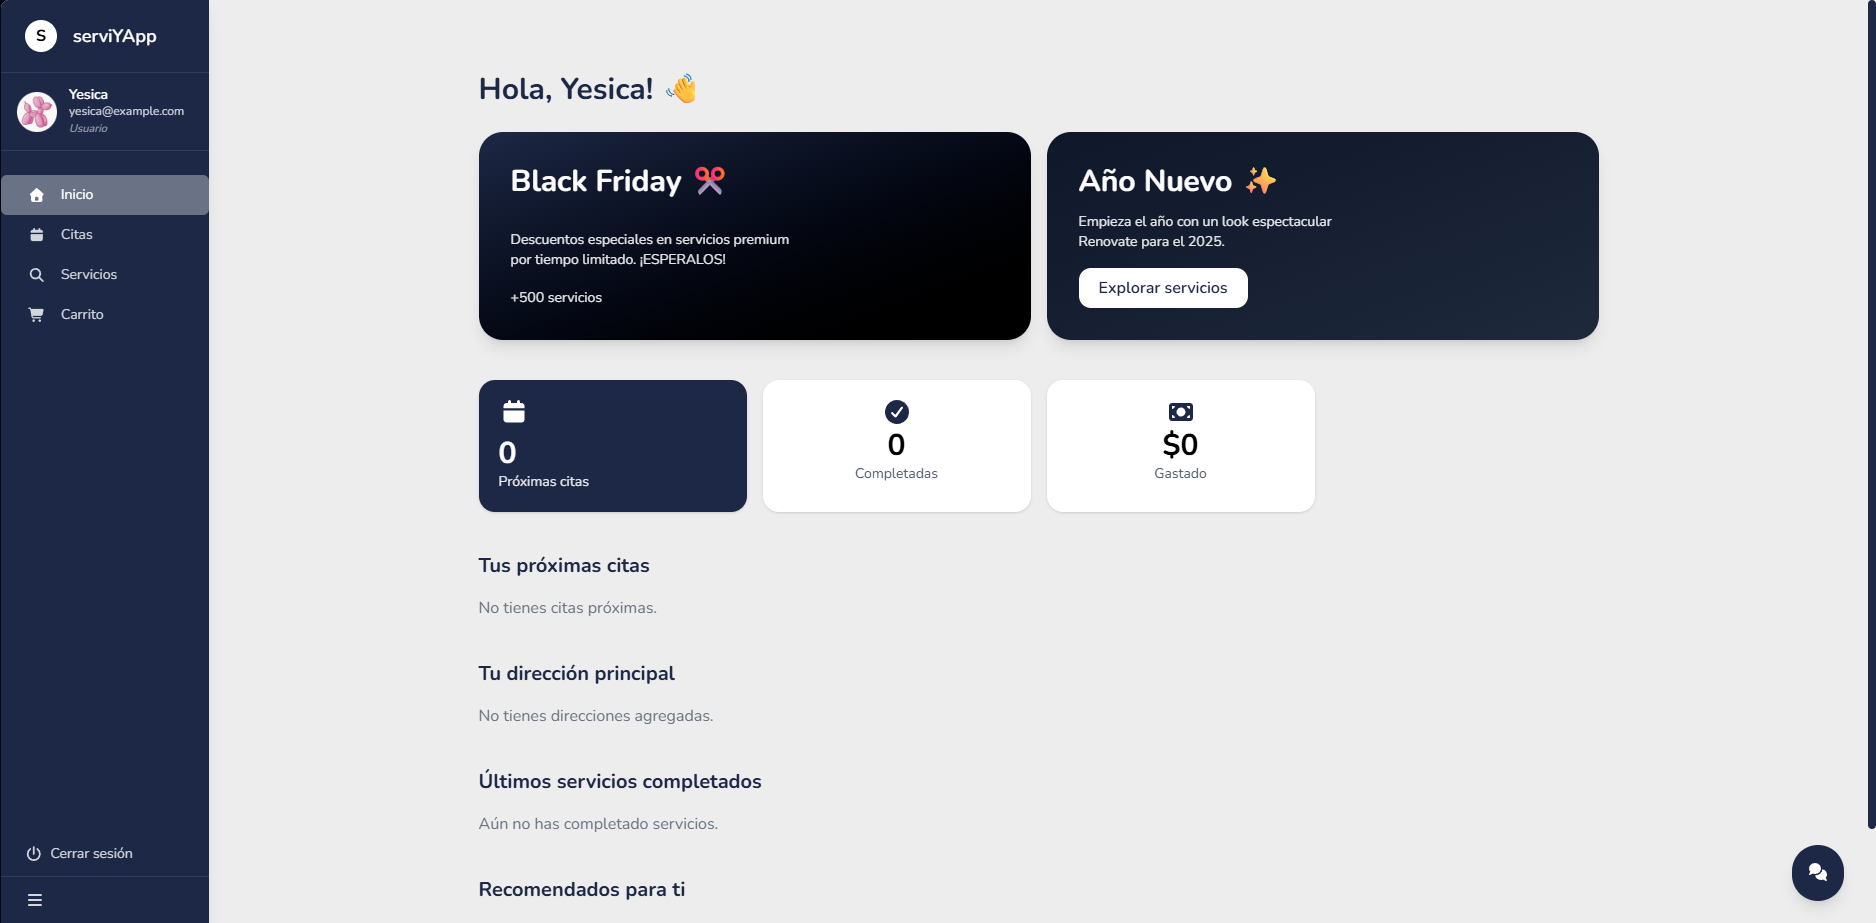The width and height of the screenshot is (1876, 923).
Task: Open the Próximas citas stat card
Action: (612, 446)
